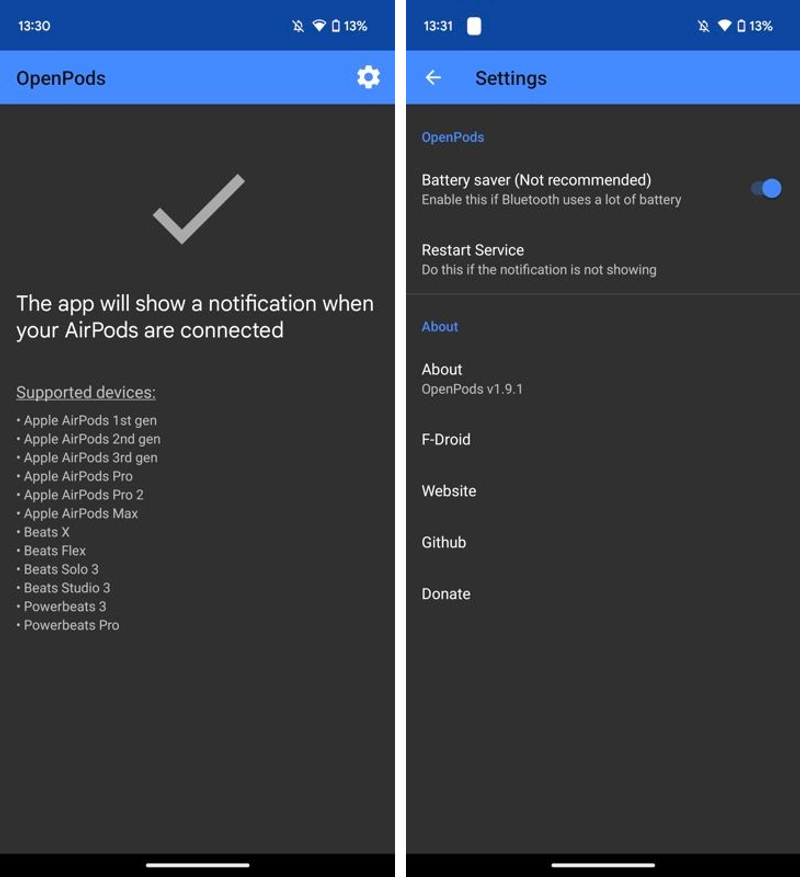Select "Apple AirPods 1st gen" in the list

90,421
